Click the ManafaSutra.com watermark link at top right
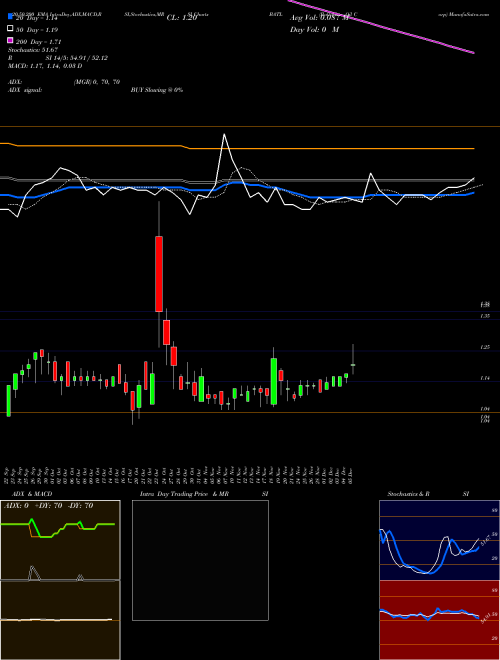Image resolution: width=500 pixels, height=660 pixels. [464, 14]
